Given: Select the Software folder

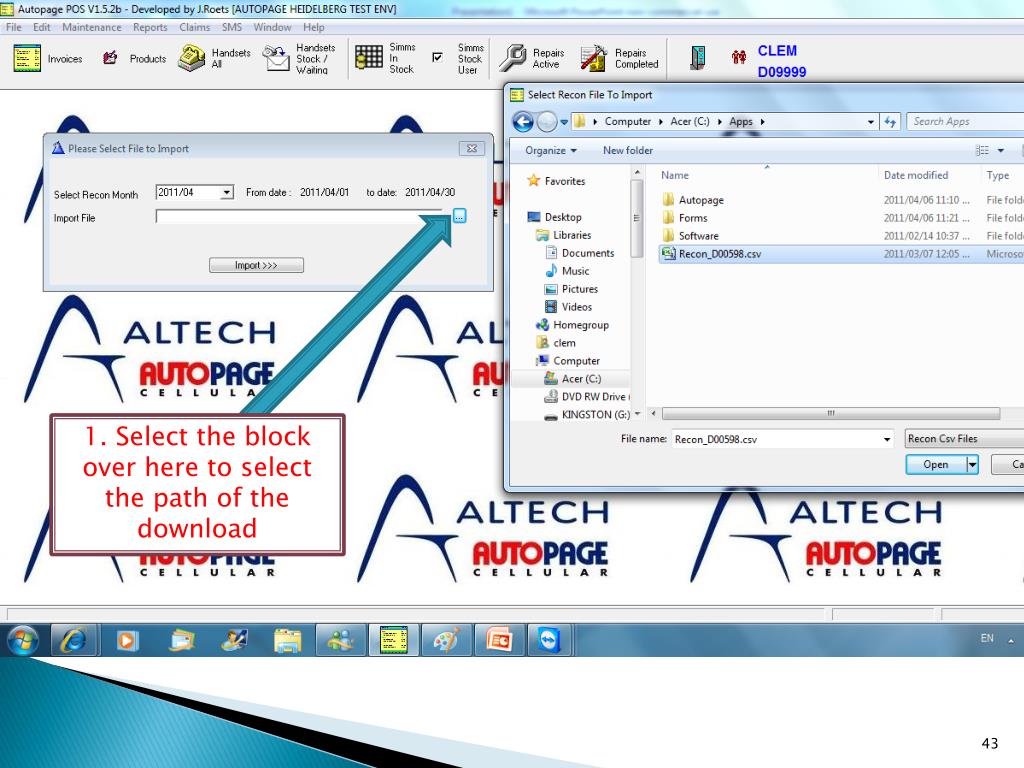Looking at the screenshot, I should (x=698, y=236).
